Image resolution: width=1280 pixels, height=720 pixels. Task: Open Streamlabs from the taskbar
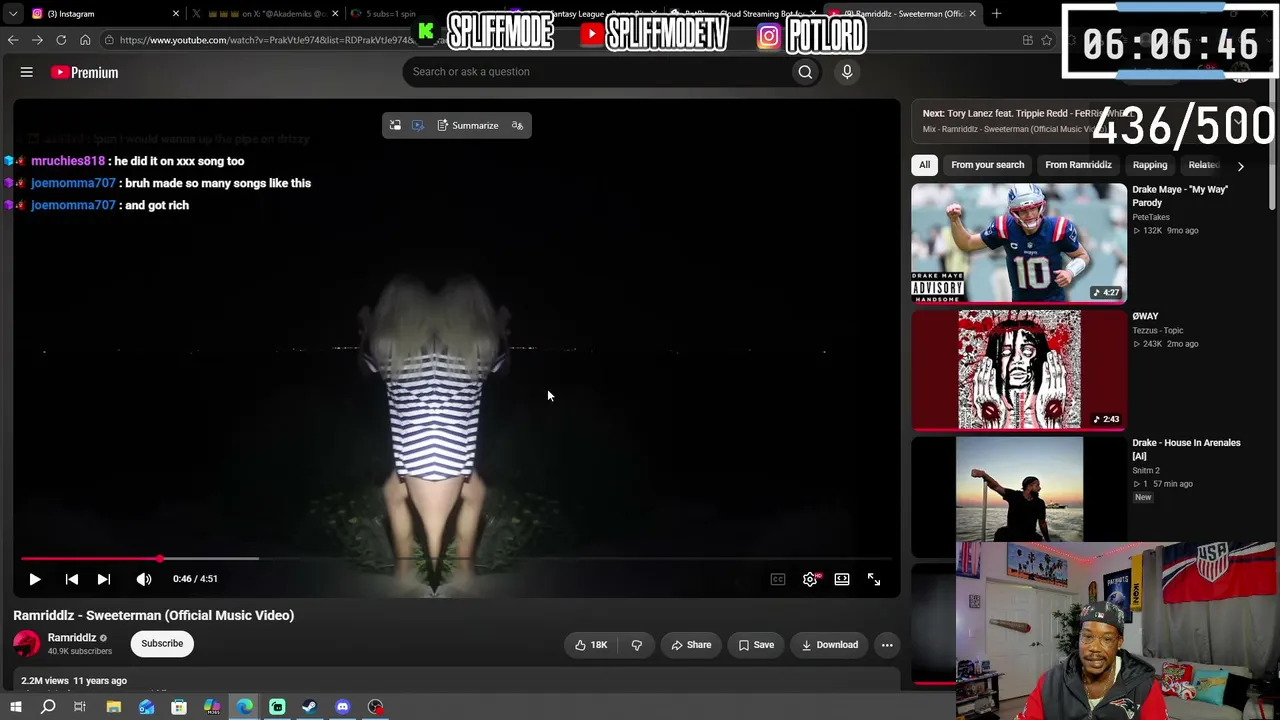pyautogui.click(x=277, y=707)
